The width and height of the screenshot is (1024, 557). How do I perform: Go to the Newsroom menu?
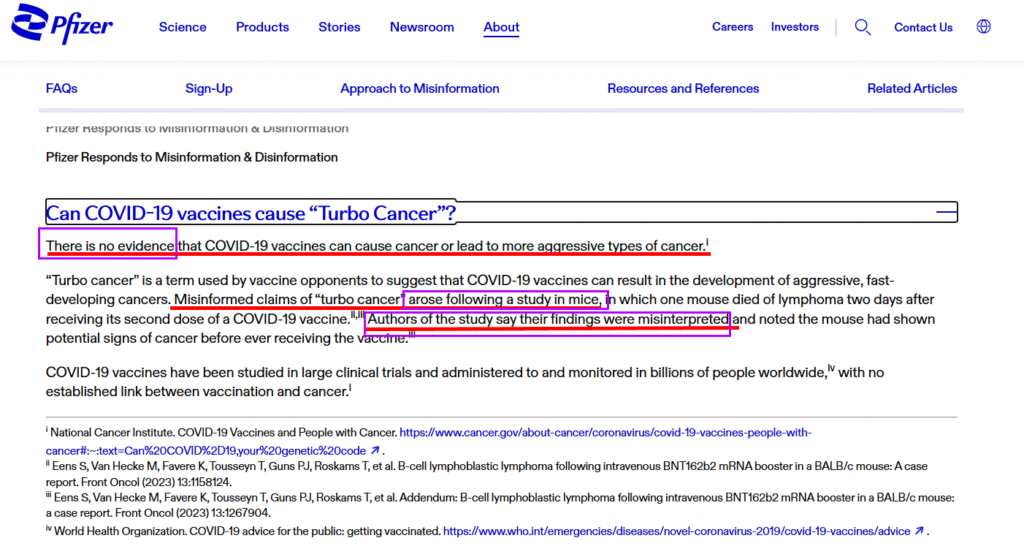[422, 27]
